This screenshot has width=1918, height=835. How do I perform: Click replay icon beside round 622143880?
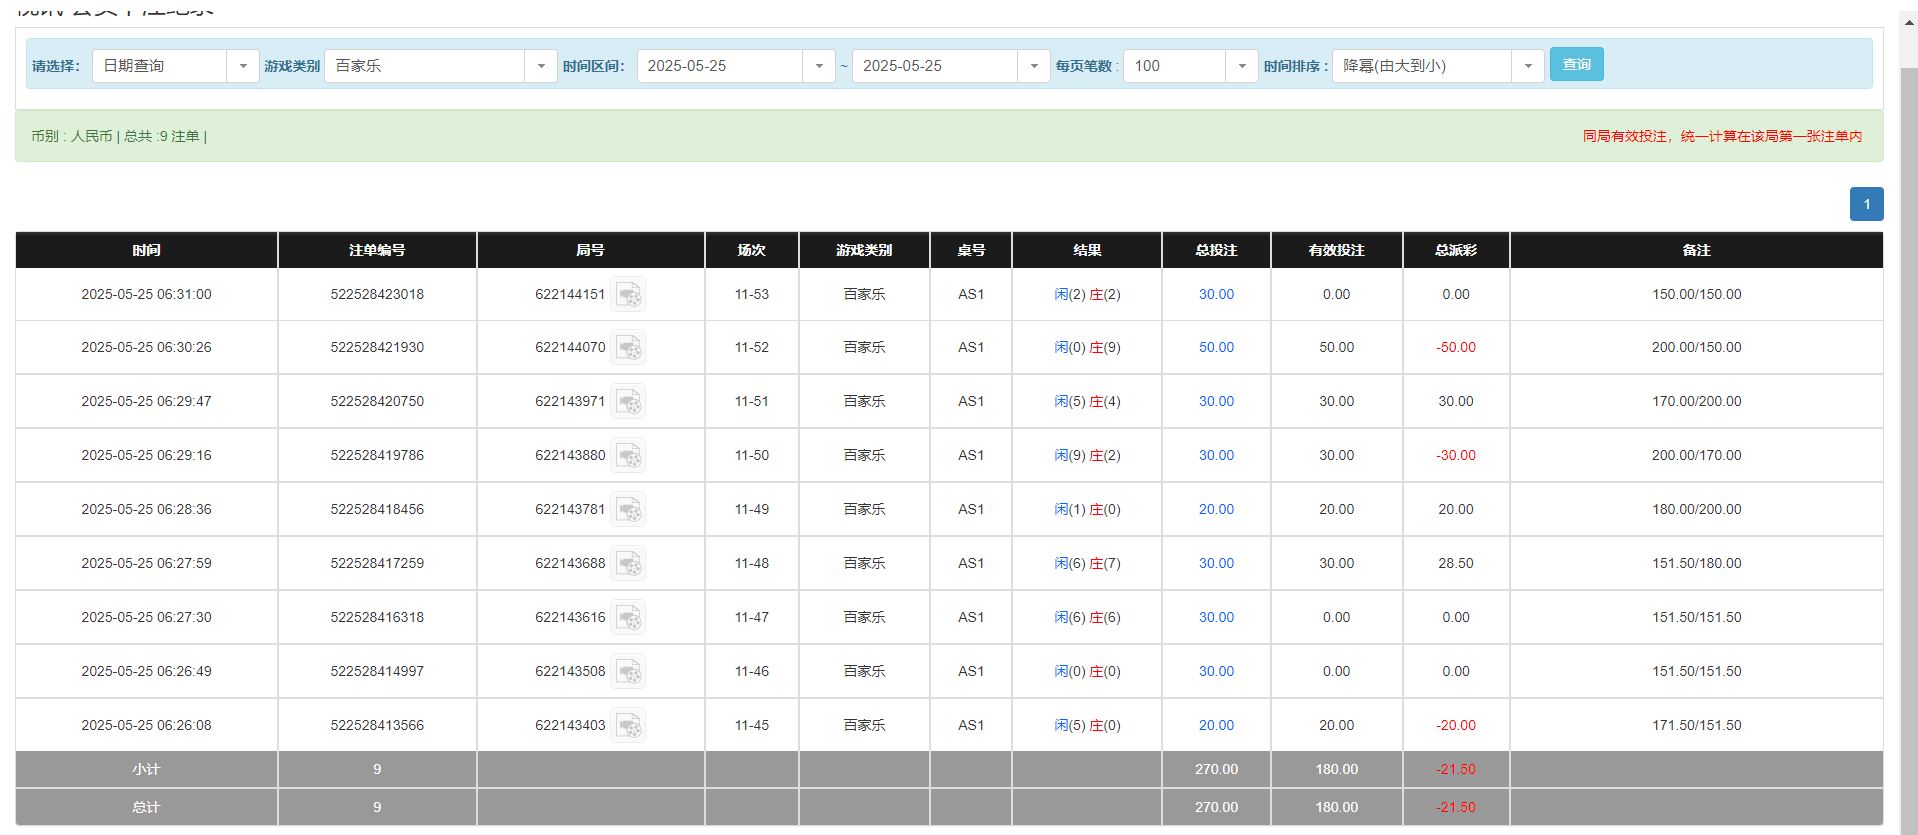(628, 456)
